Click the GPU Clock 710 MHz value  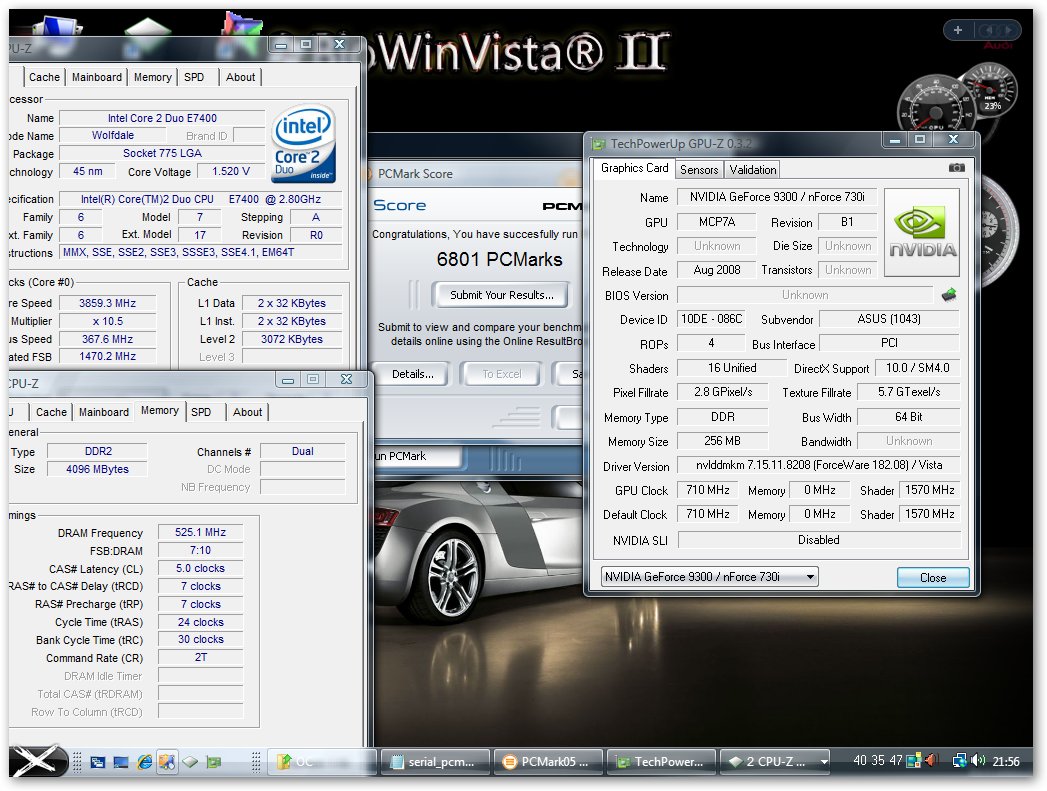[x=708, y=490]
